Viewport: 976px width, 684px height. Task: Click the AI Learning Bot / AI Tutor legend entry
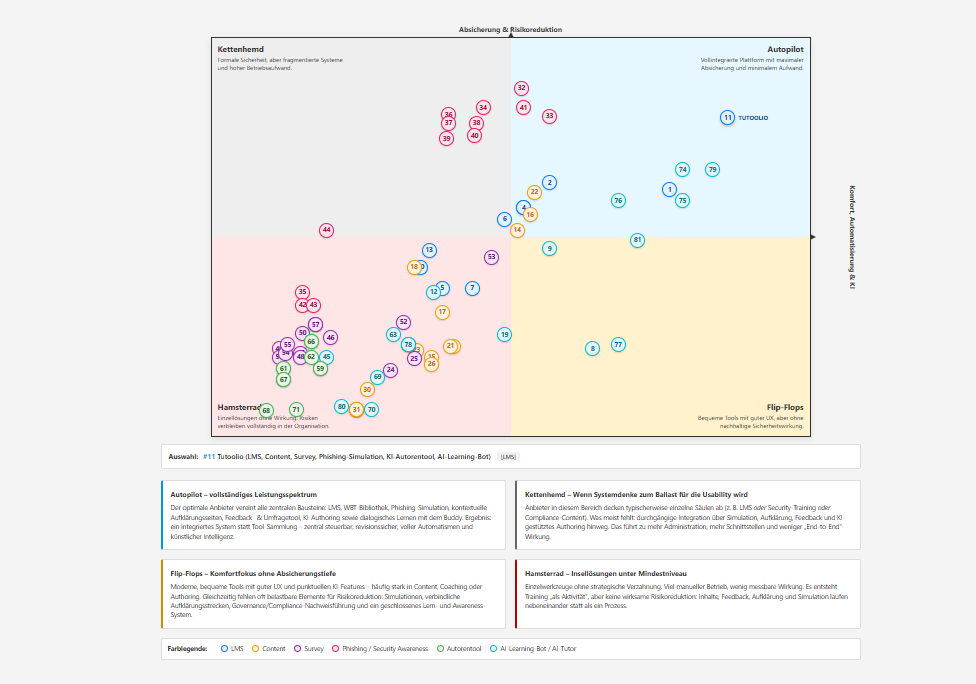[533, 649]
